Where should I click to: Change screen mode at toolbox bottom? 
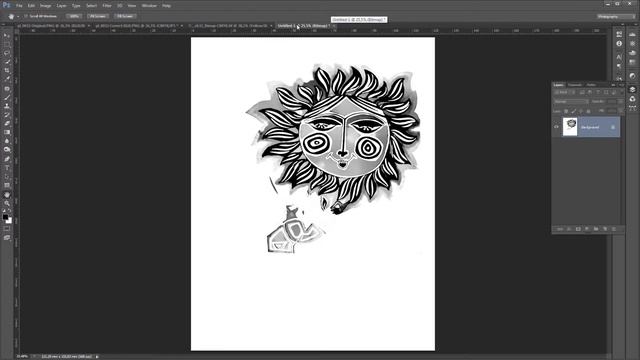point(7,238)
